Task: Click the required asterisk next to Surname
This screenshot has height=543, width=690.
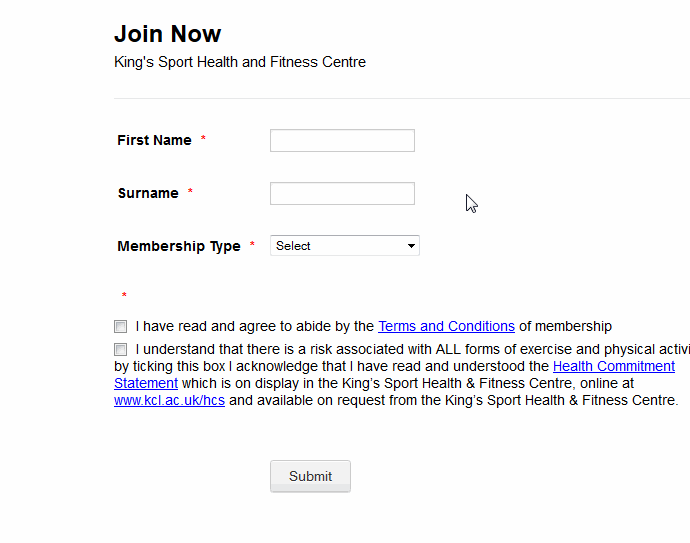Action: pos(190,193)
